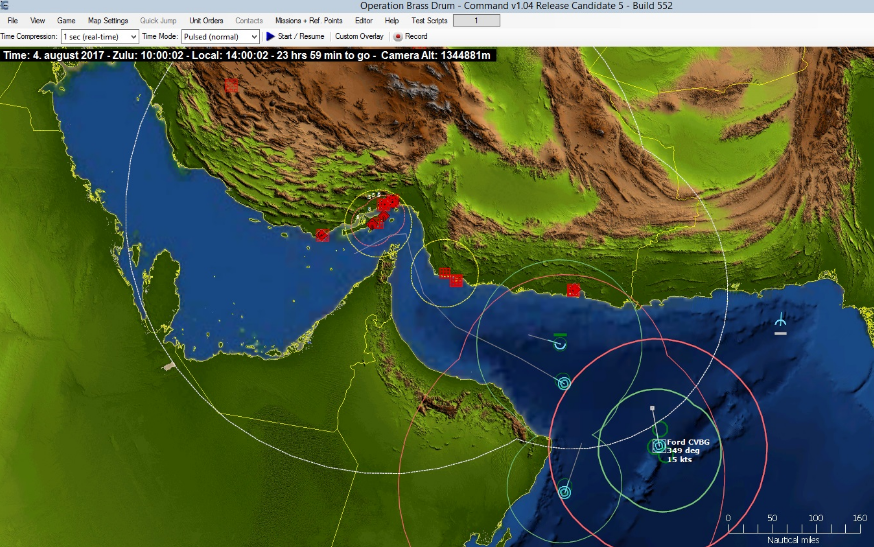
Task: Open the Map Settings menu
Action: pyautogui.click(x=108, y=21)
